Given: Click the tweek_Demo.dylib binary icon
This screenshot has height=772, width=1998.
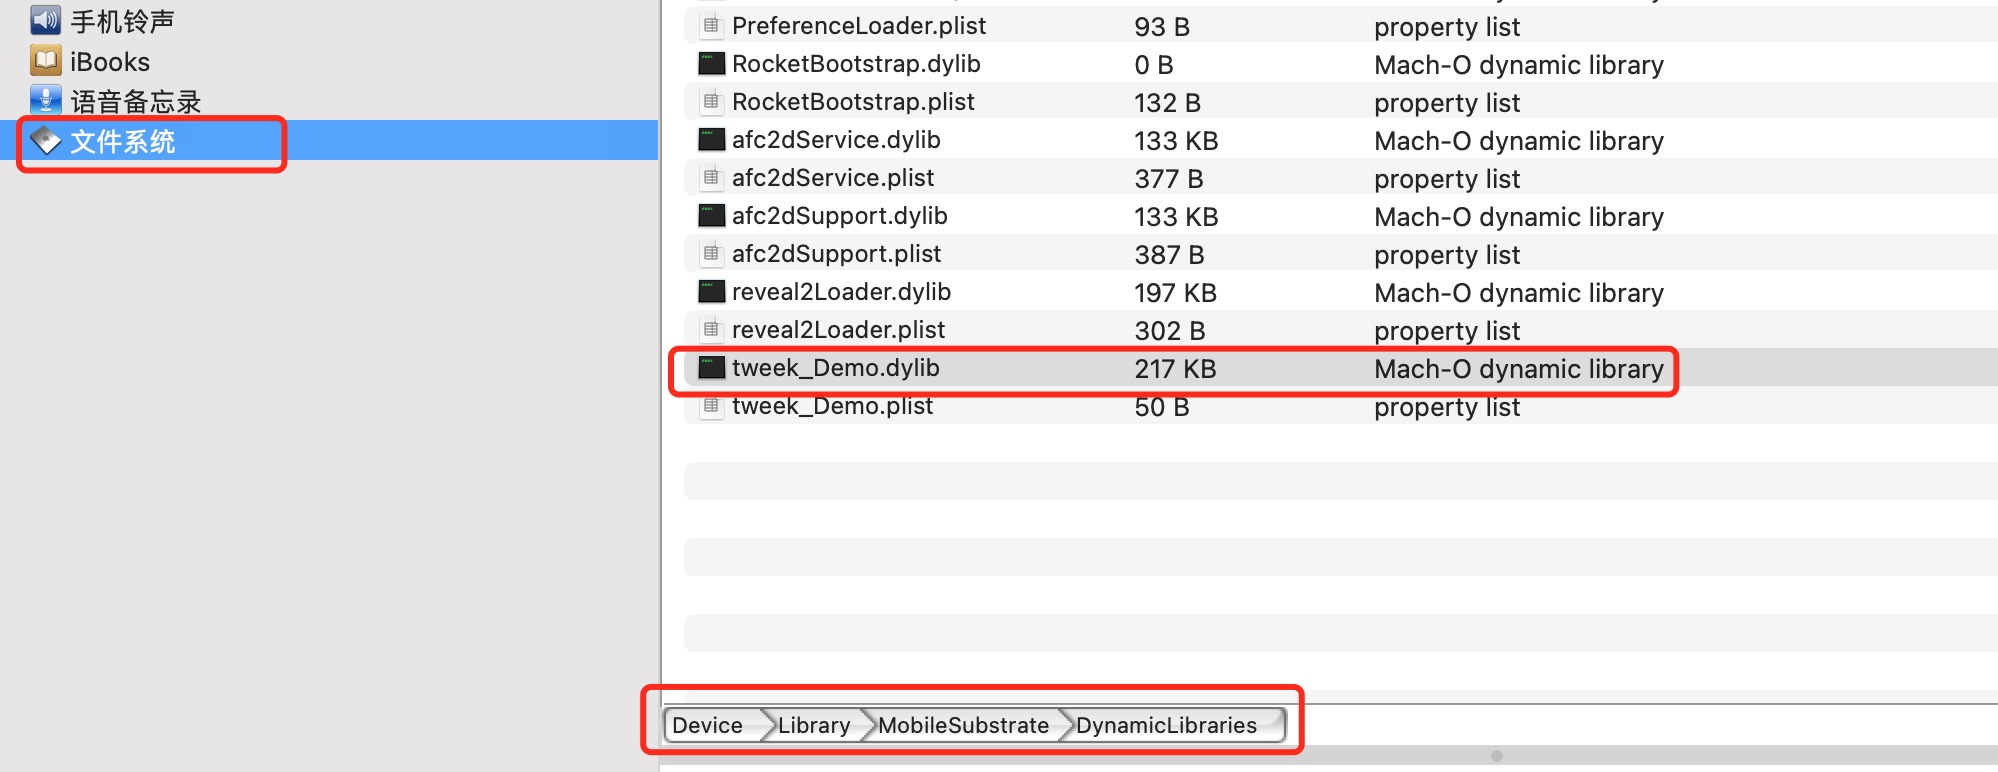Looking at the screenshot, I should coord(711,368).
